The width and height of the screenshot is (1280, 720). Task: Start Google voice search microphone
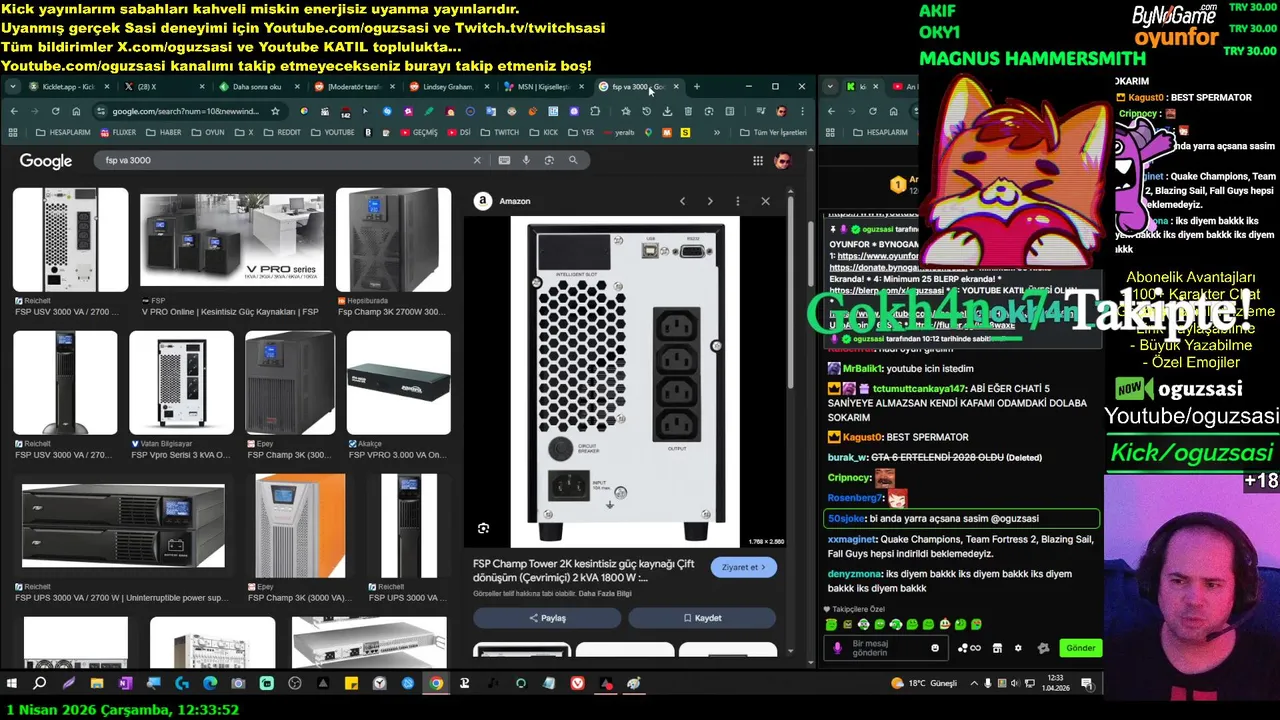[x=527, y=160]
